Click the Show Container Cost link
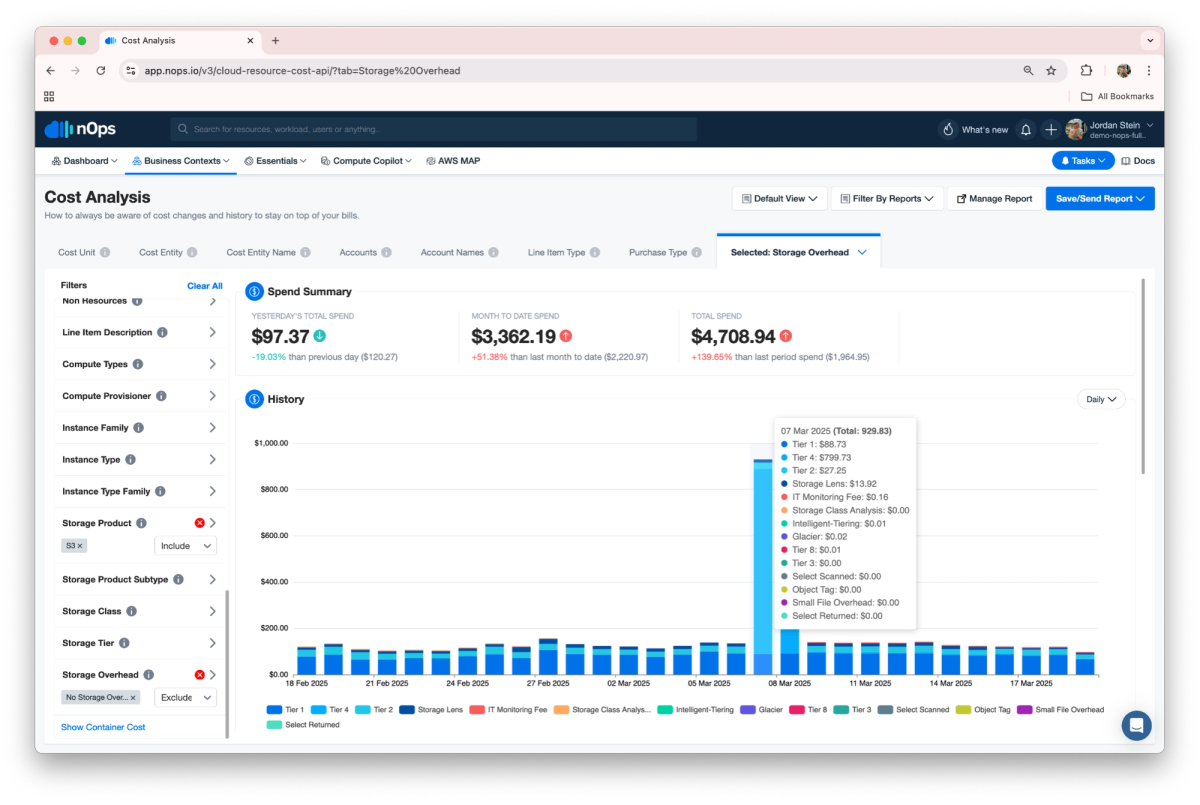This screenshot has height=805, width=1200. click(x=103, y=727)
